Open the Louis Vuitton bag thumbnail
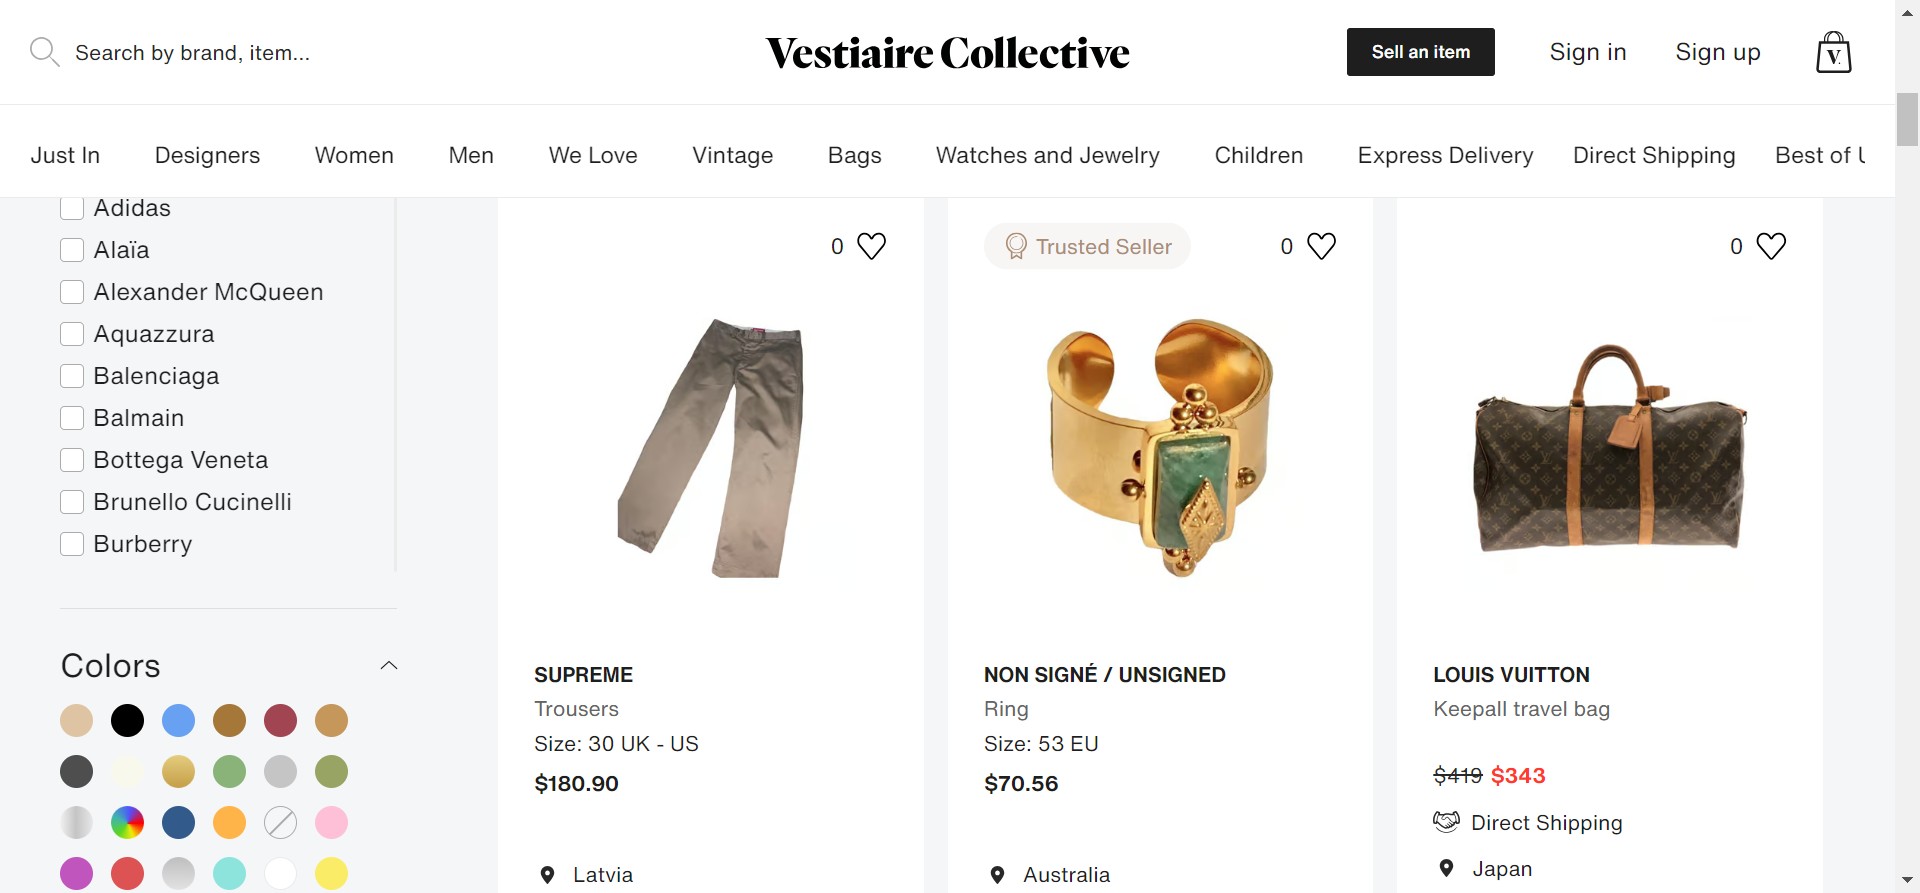 1609,447
